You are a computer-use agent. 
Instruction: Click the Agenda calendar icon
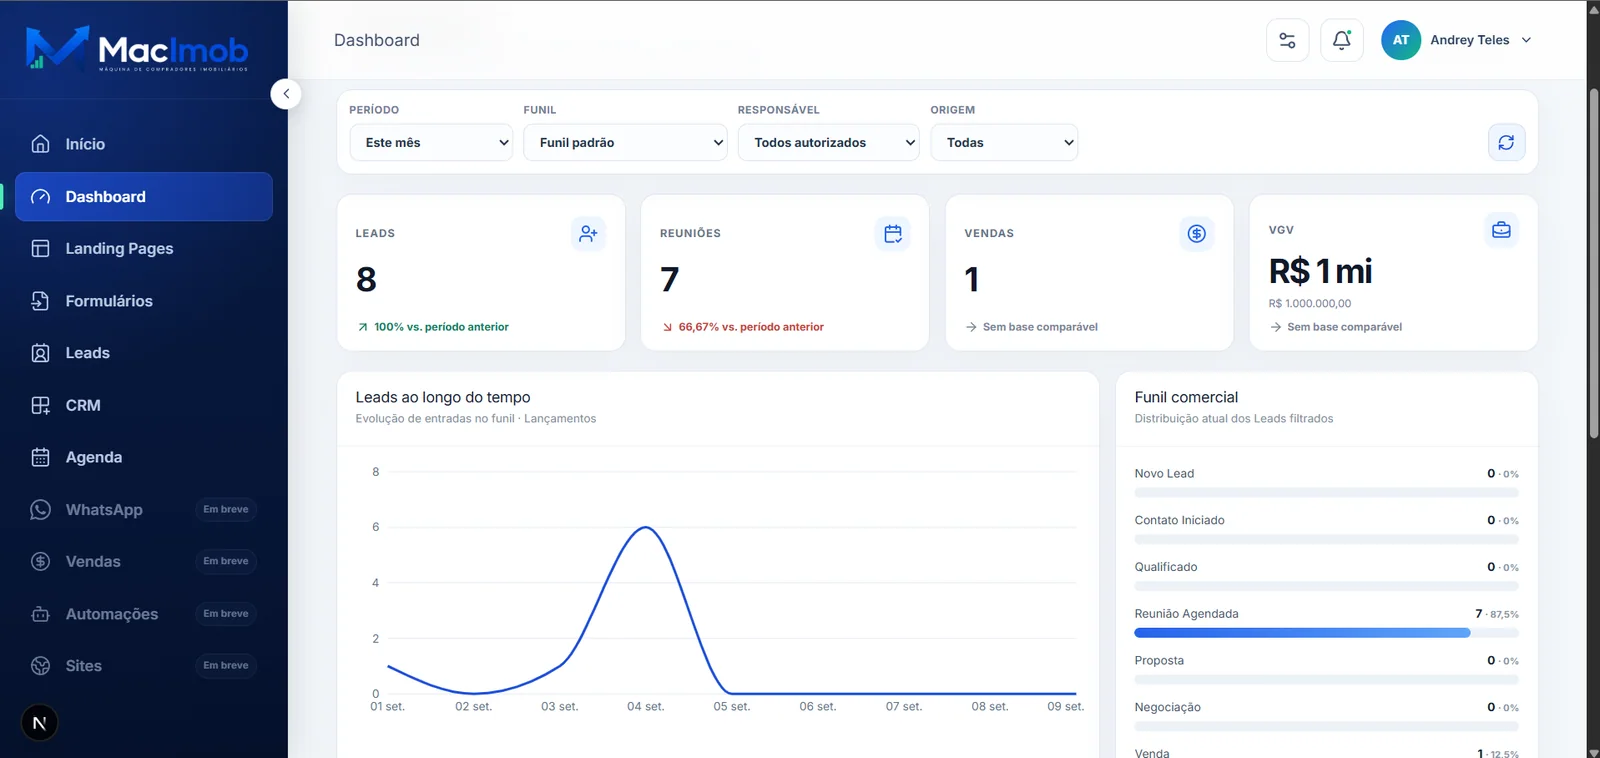pos(41,457)
